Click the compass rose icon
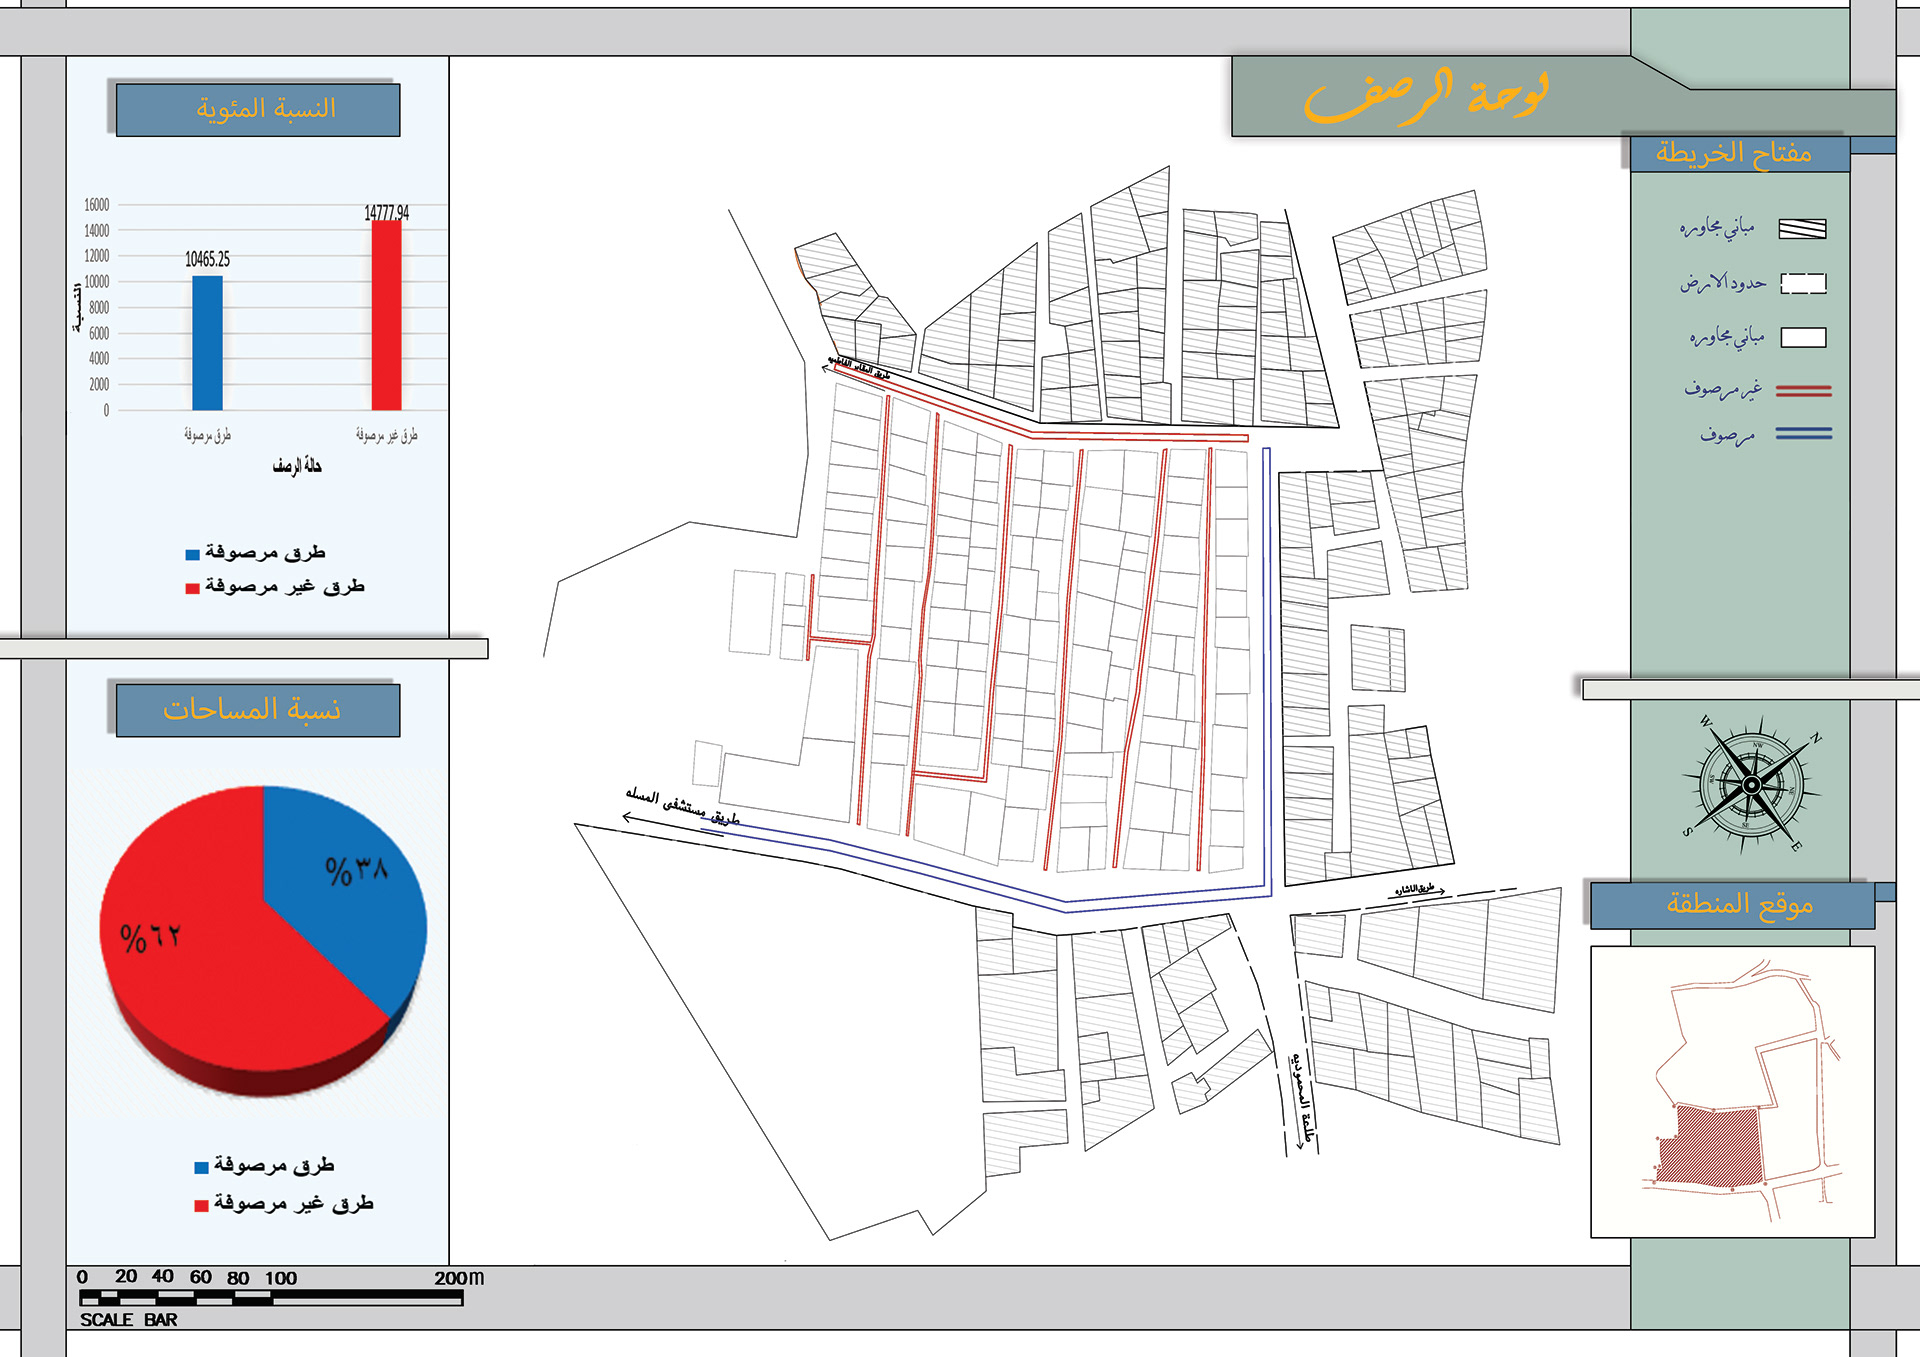 coord(1751,785)
